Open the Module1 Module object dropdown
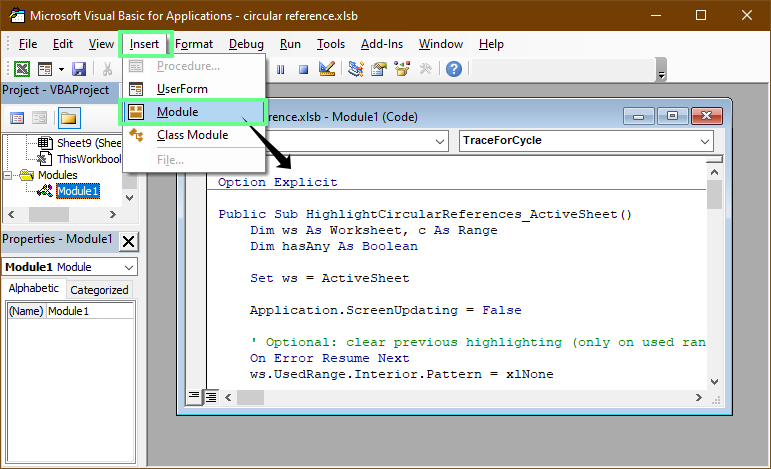 point(129,267)
